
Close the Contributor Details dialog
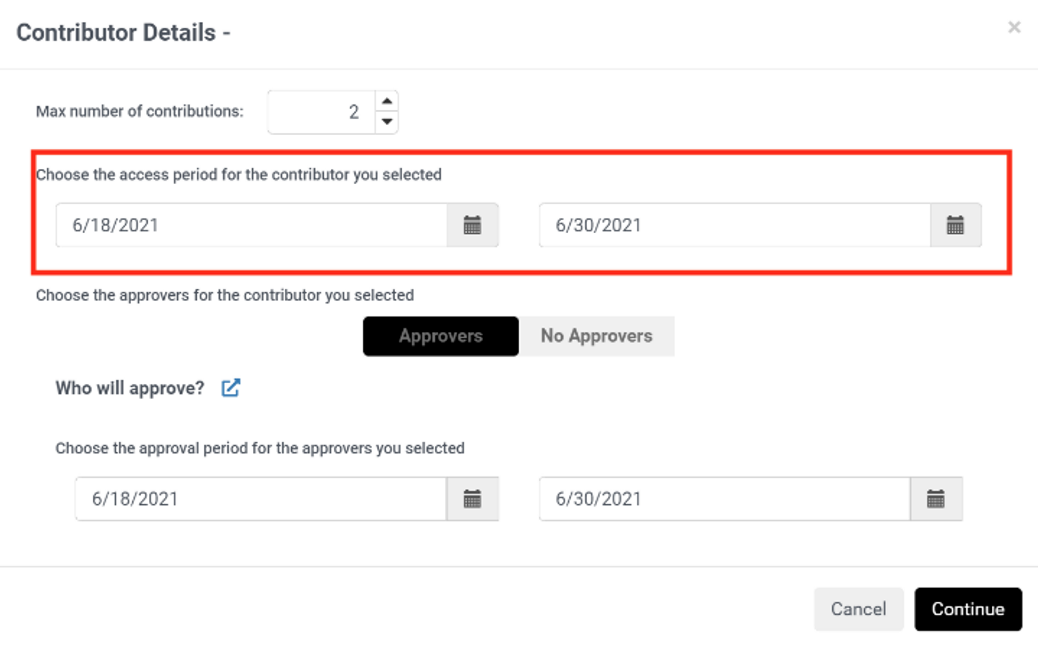[x=1014, y=27]
